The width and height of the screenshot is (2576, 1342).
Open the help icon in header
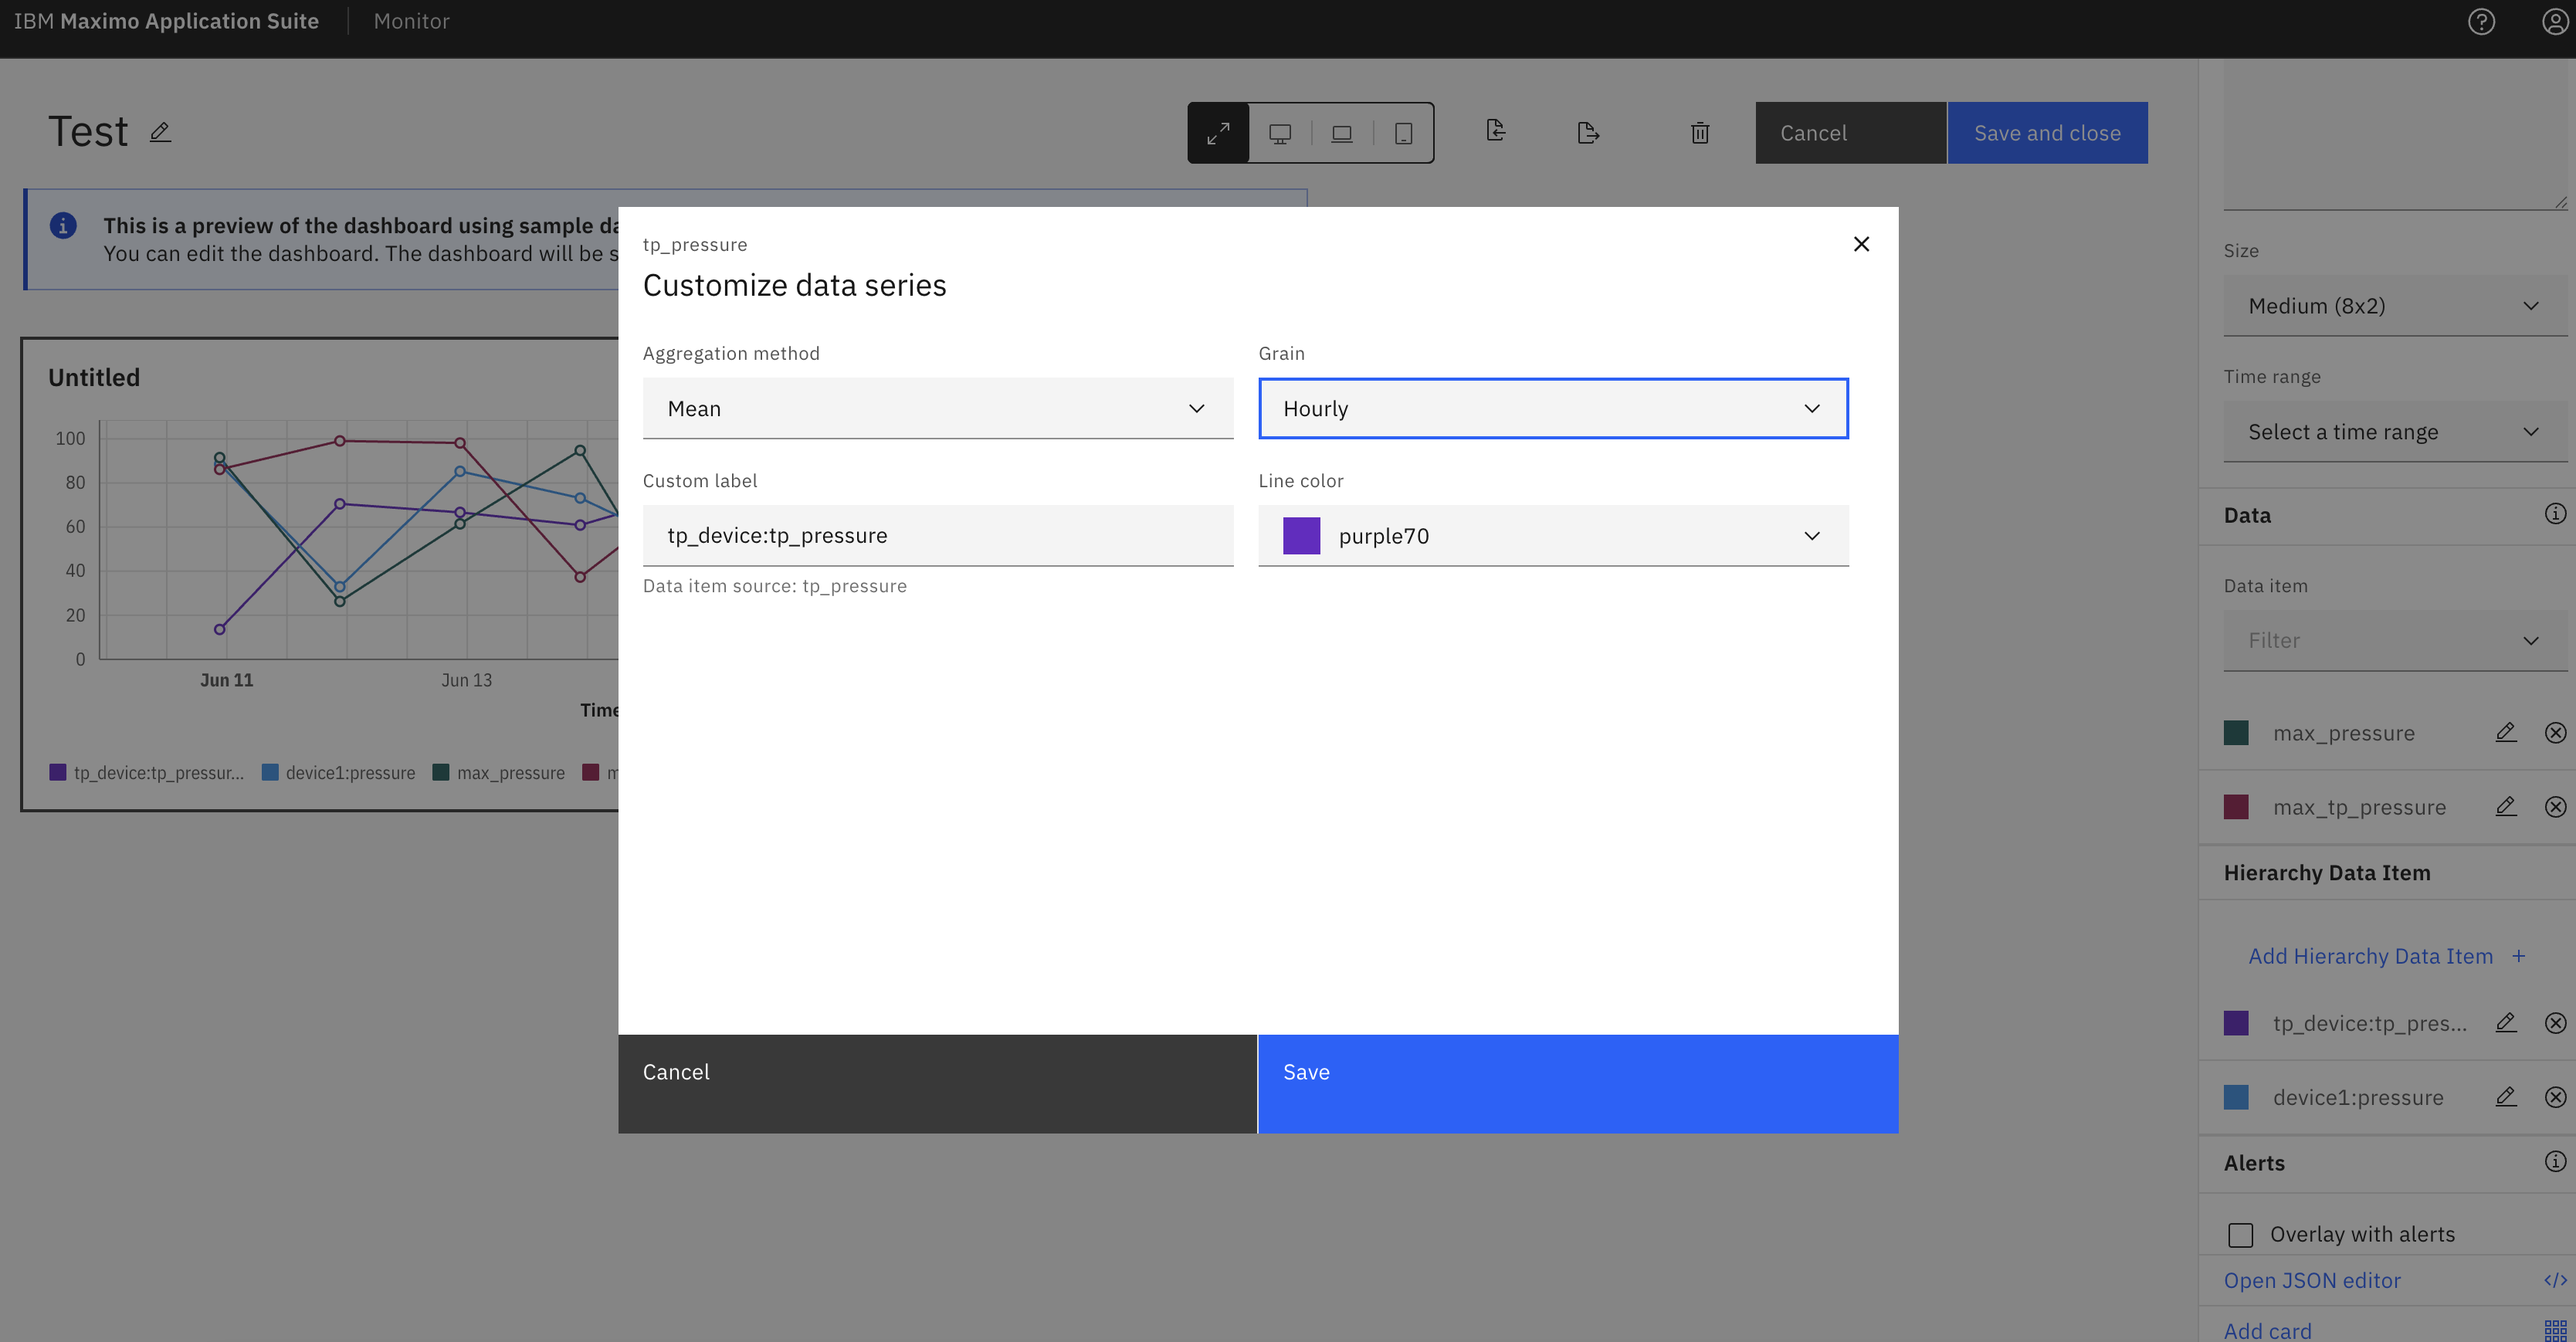2481,22
